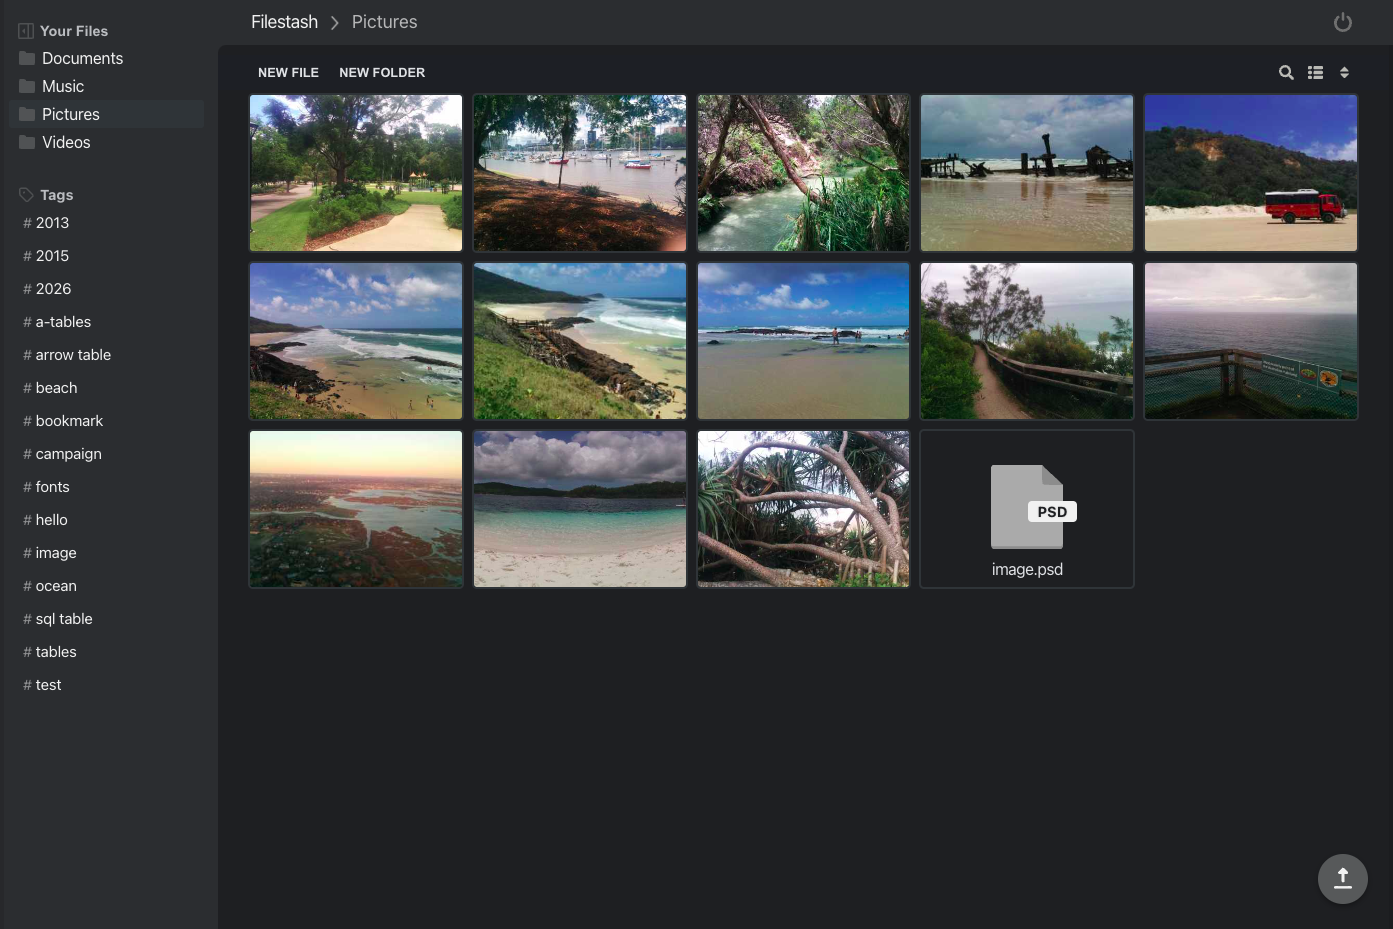Select the hello tag
Viewport: 1393px width, 929px height.
click(x=45, y=520)
